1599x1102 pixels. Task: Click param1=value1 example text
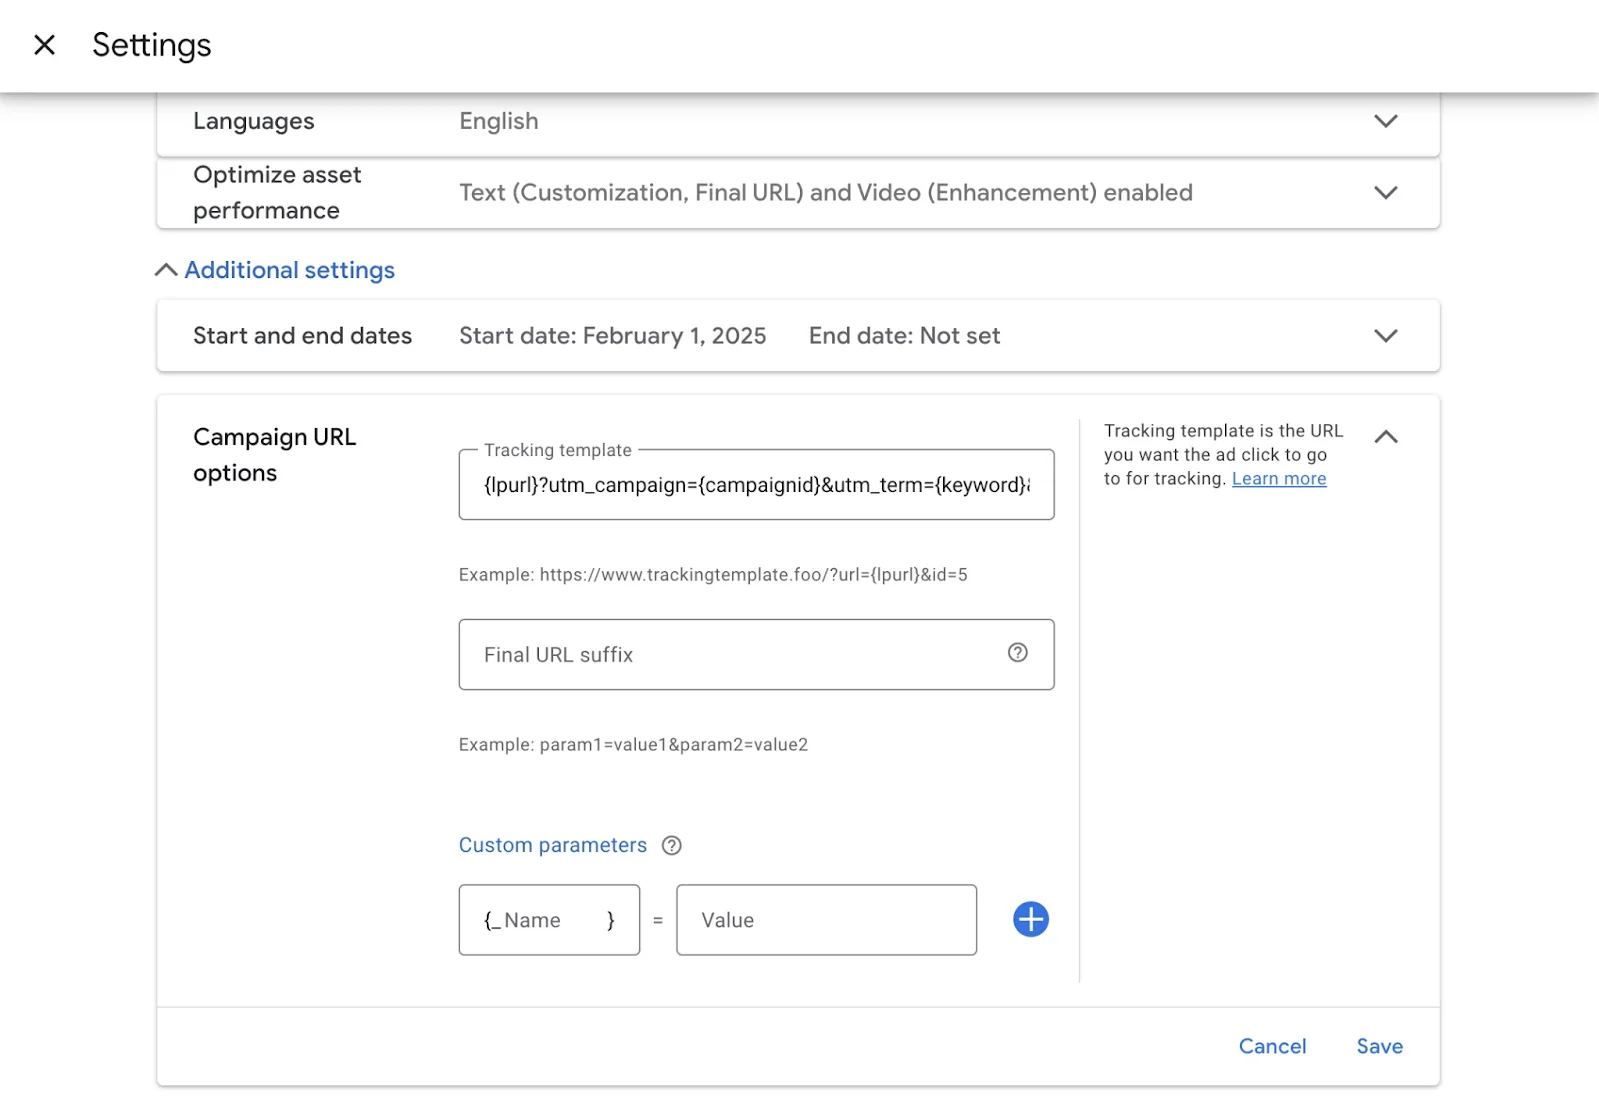[633, 745]
